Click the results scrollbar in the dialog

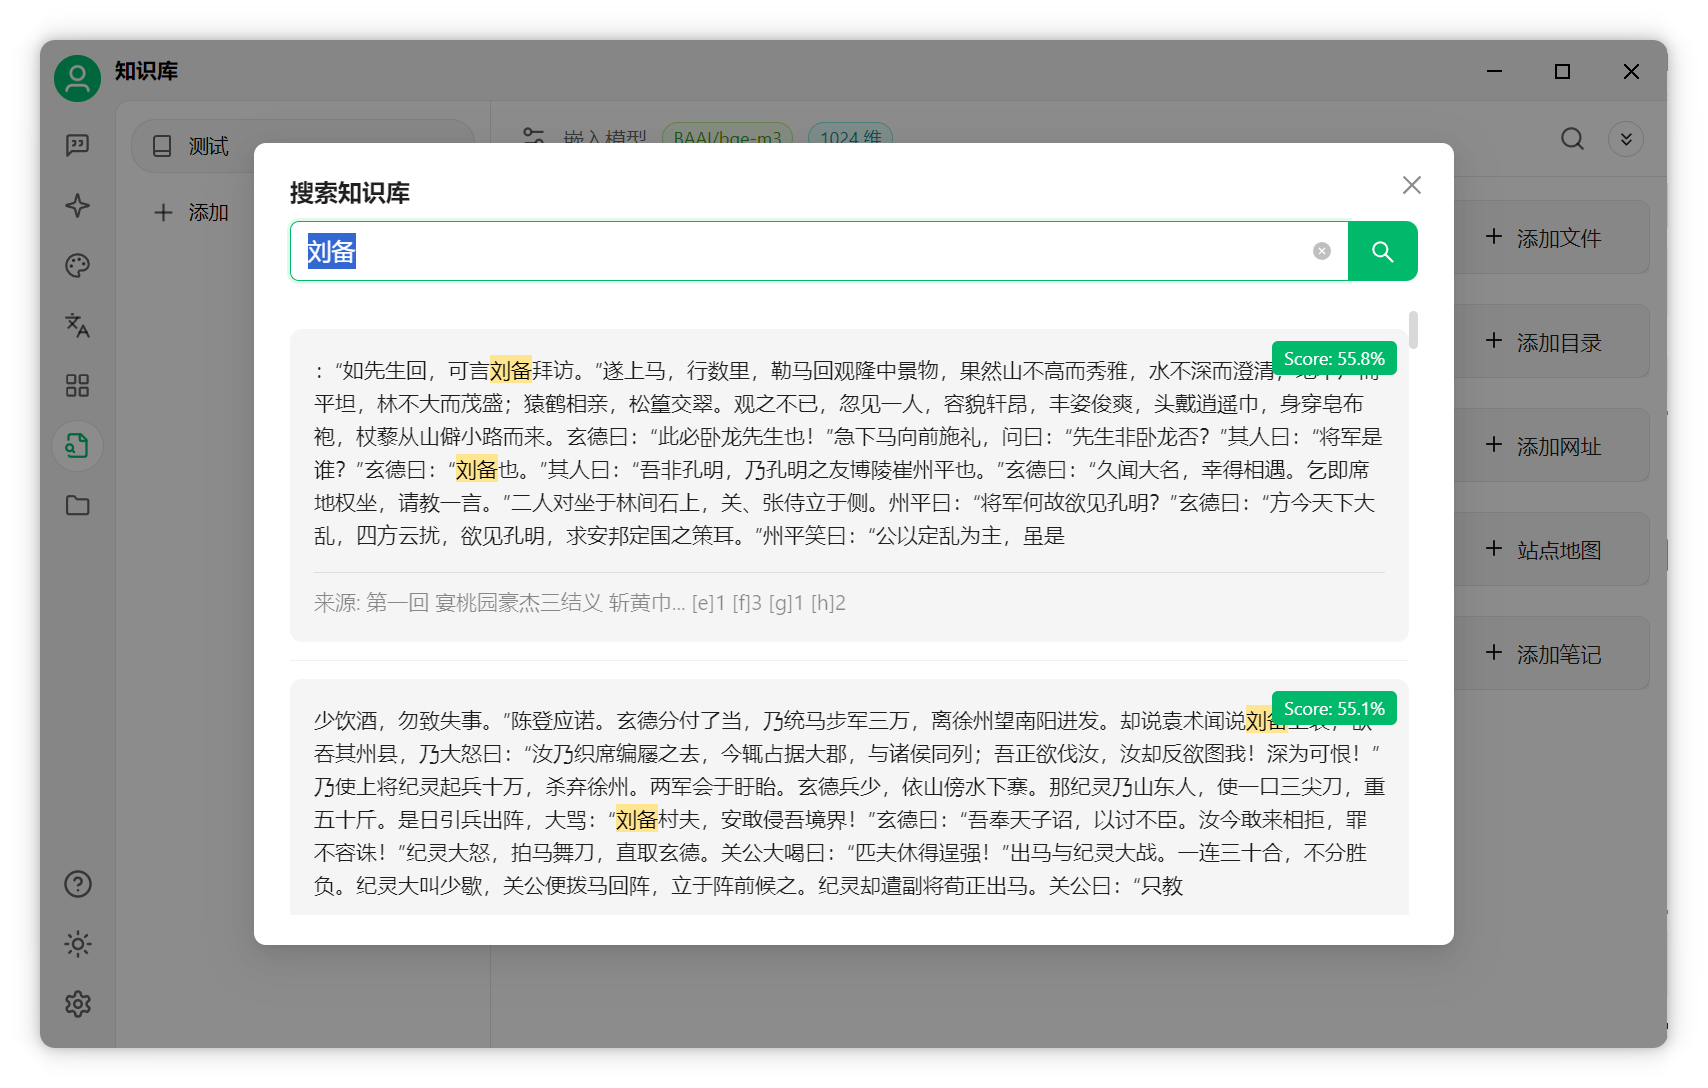point(1412,330)
